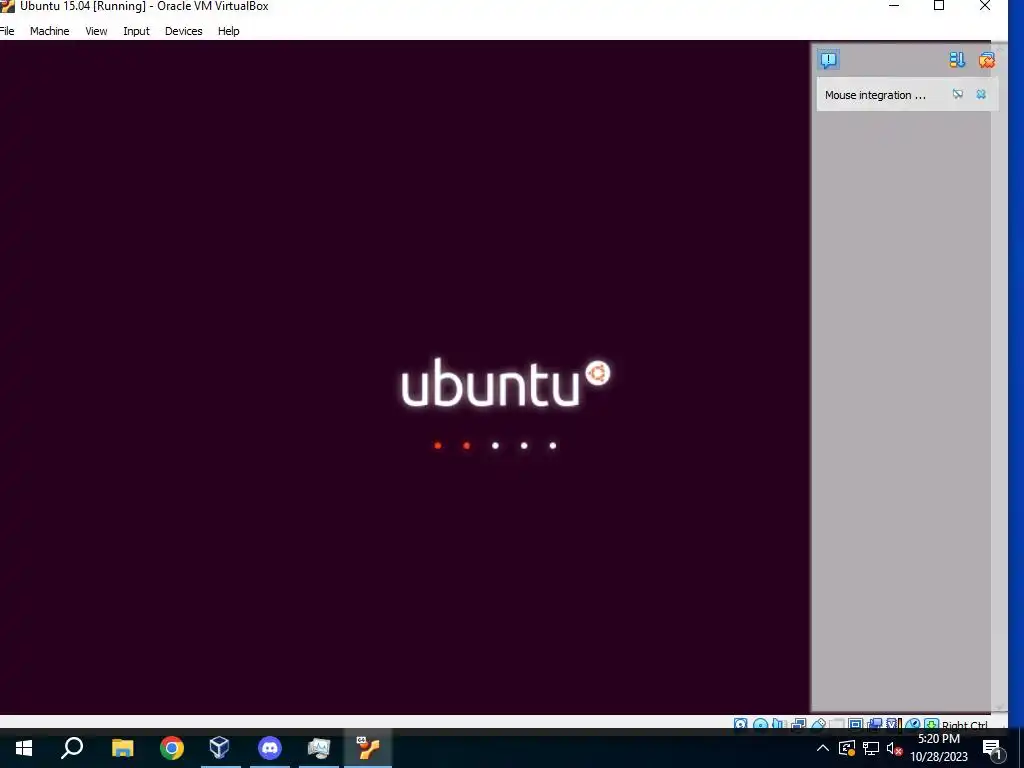Screen dimensions: 1024x768
Task: Open the Machine menu
Action: [50, 31]
